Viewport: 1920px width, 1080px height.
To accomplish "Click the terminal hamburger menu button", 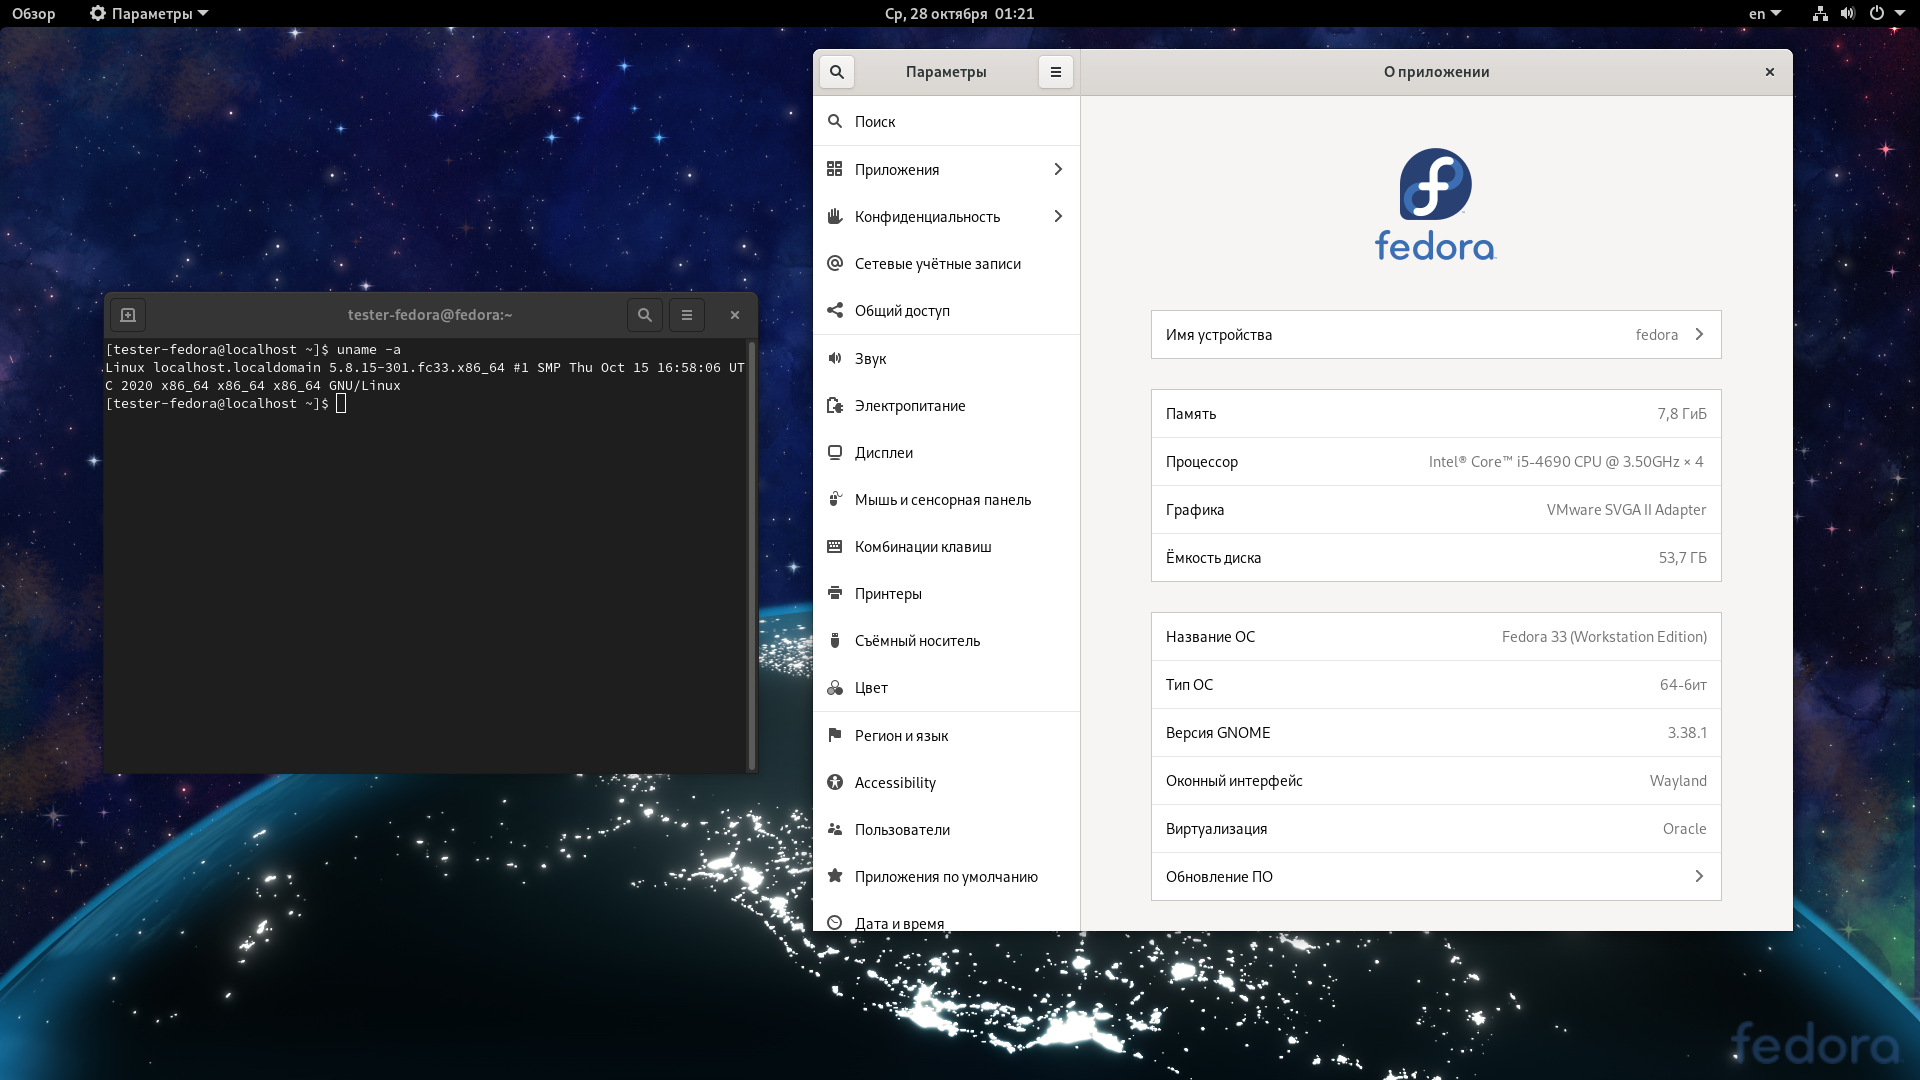I will tap(687, 315).
